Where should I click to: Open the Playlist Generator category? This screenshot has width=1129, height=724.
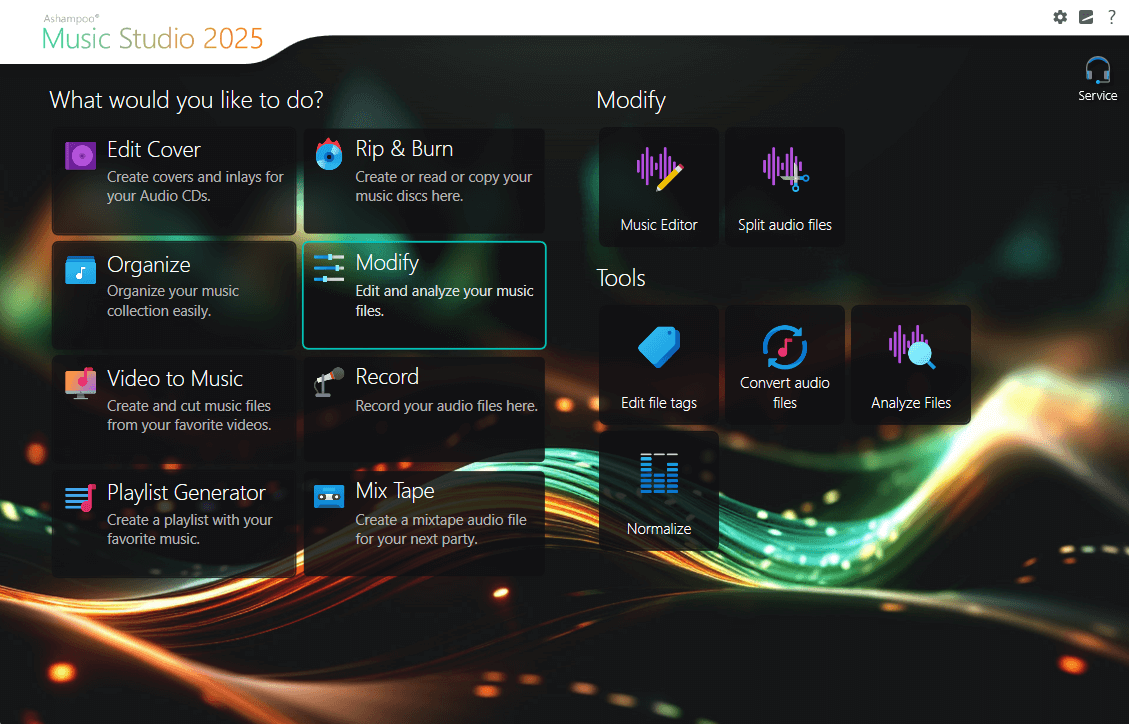[174, 523]
